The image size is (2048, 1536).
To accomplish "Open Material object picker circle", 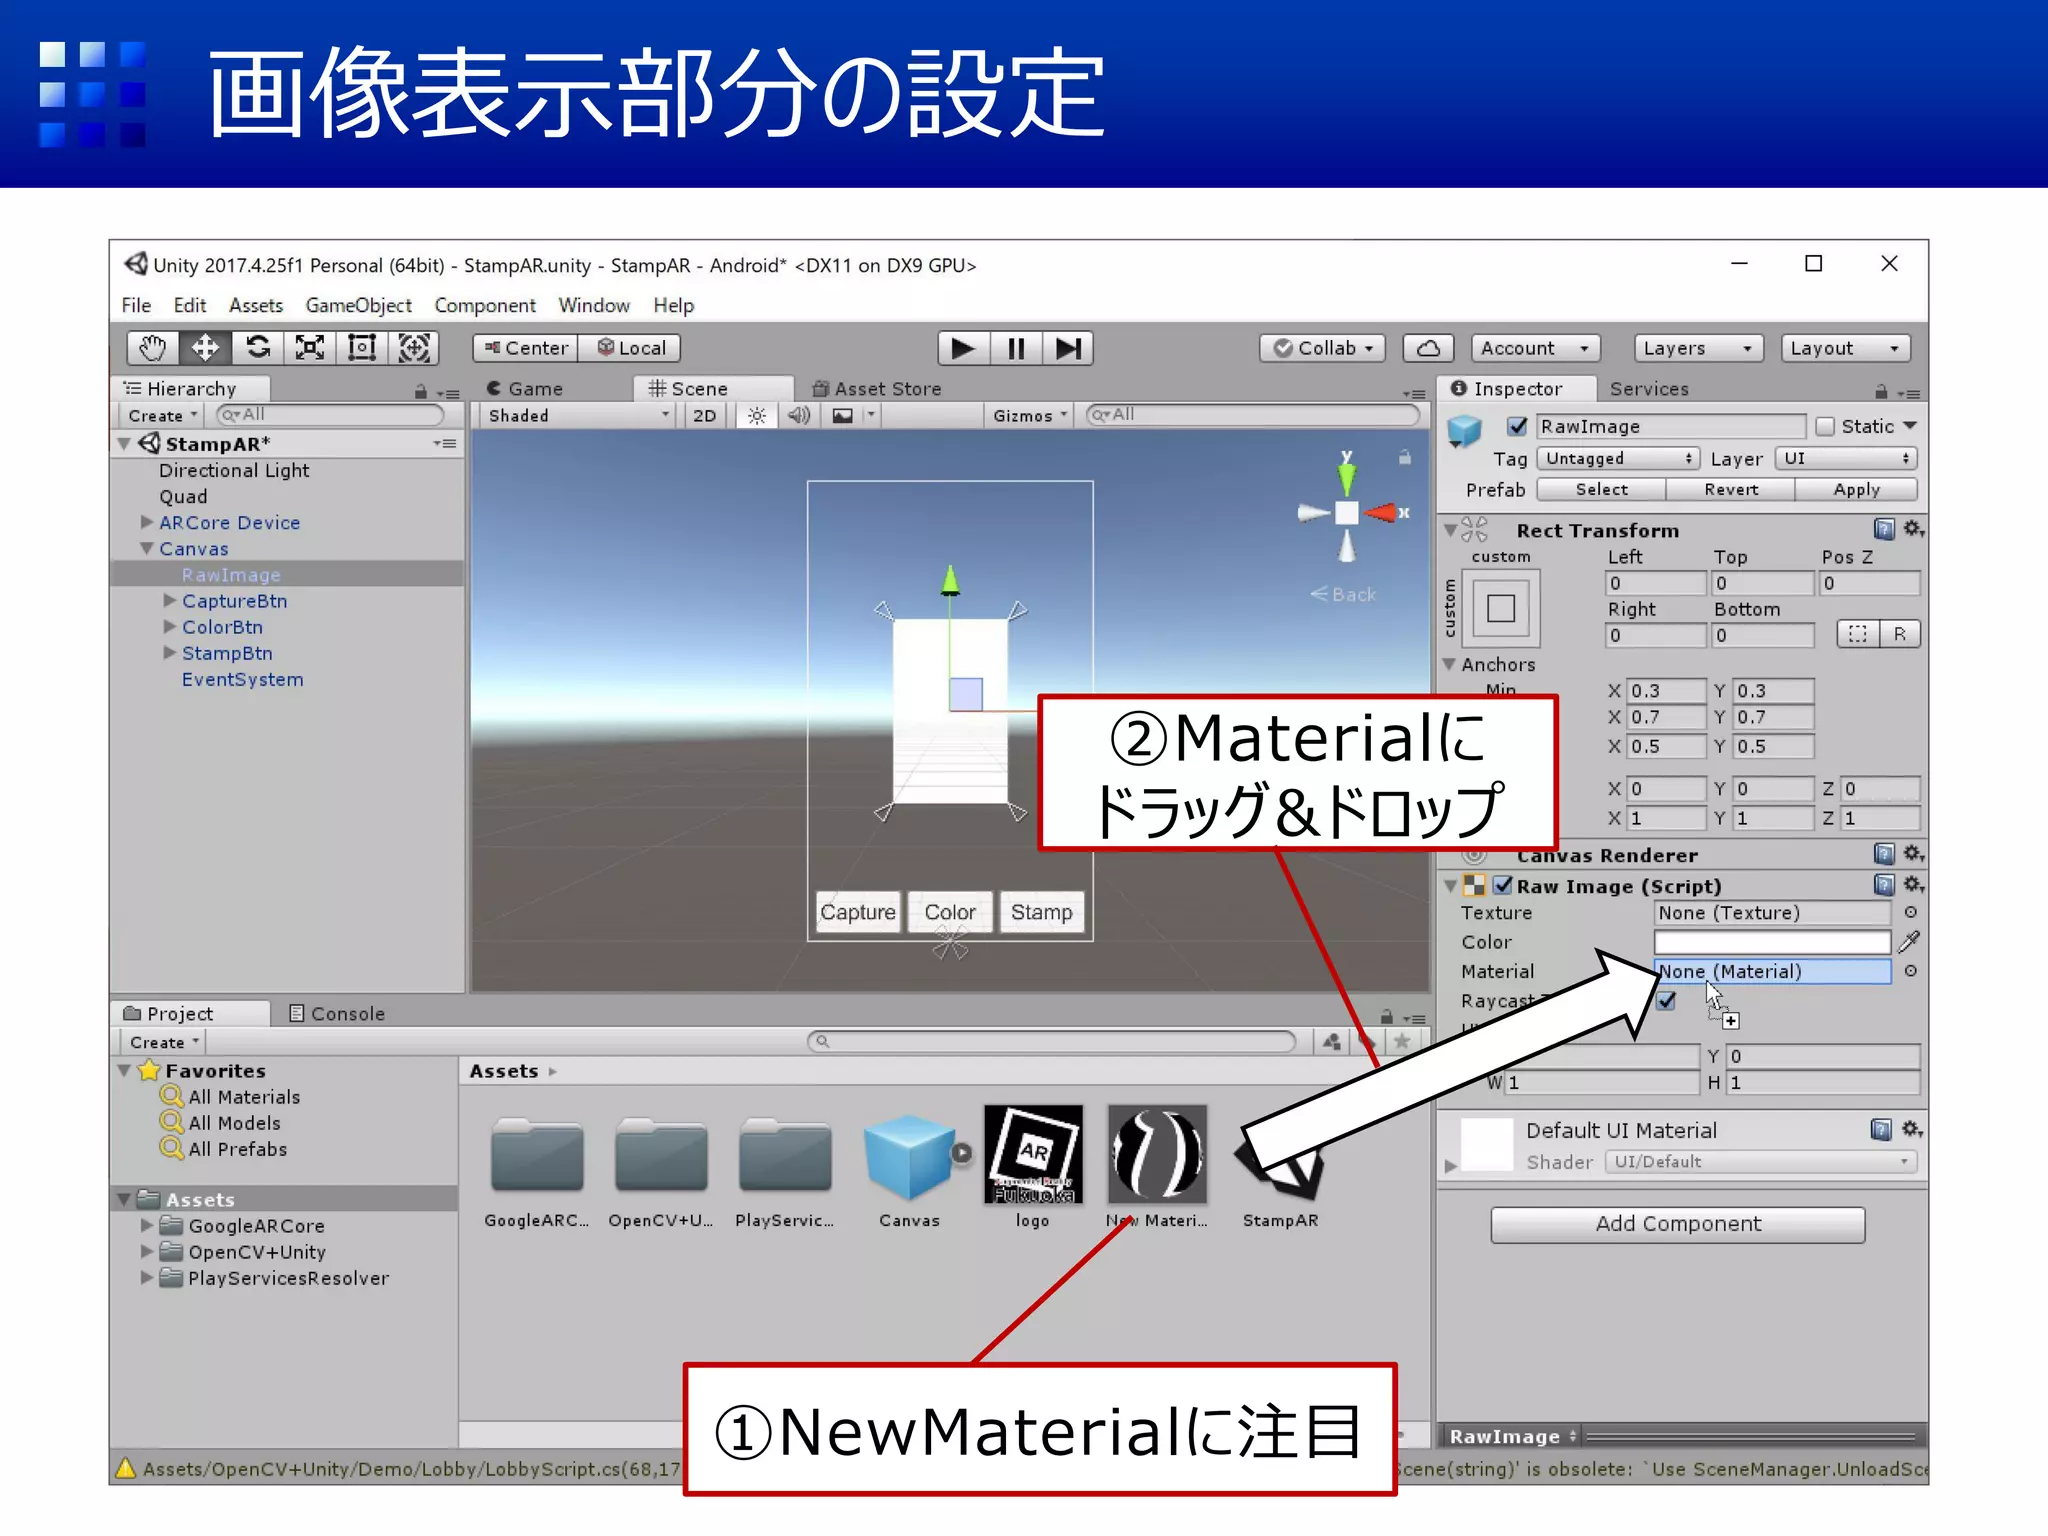I will click(x=1910, y=971).
